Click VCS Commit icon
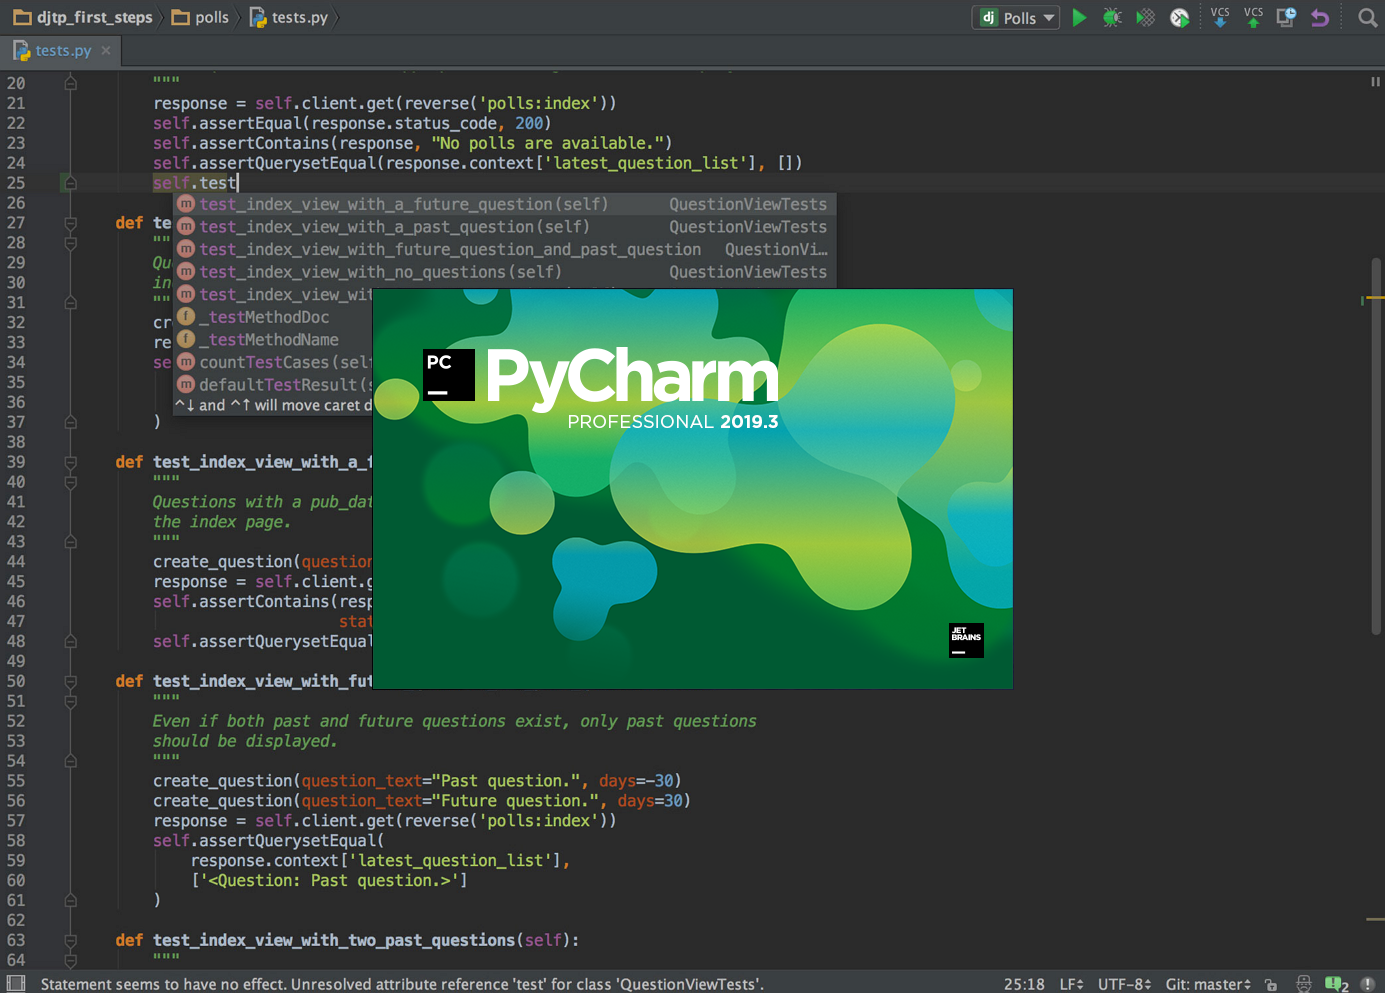The height and width of the screenshot is (993, 1386). [x=1253, y=17]
